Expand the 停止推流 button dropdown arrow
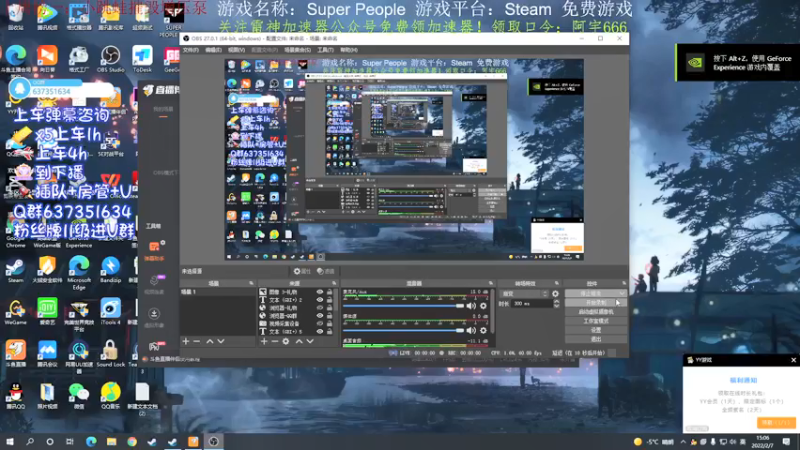Viewport: 800px width, 450px height. pos(622,293)
